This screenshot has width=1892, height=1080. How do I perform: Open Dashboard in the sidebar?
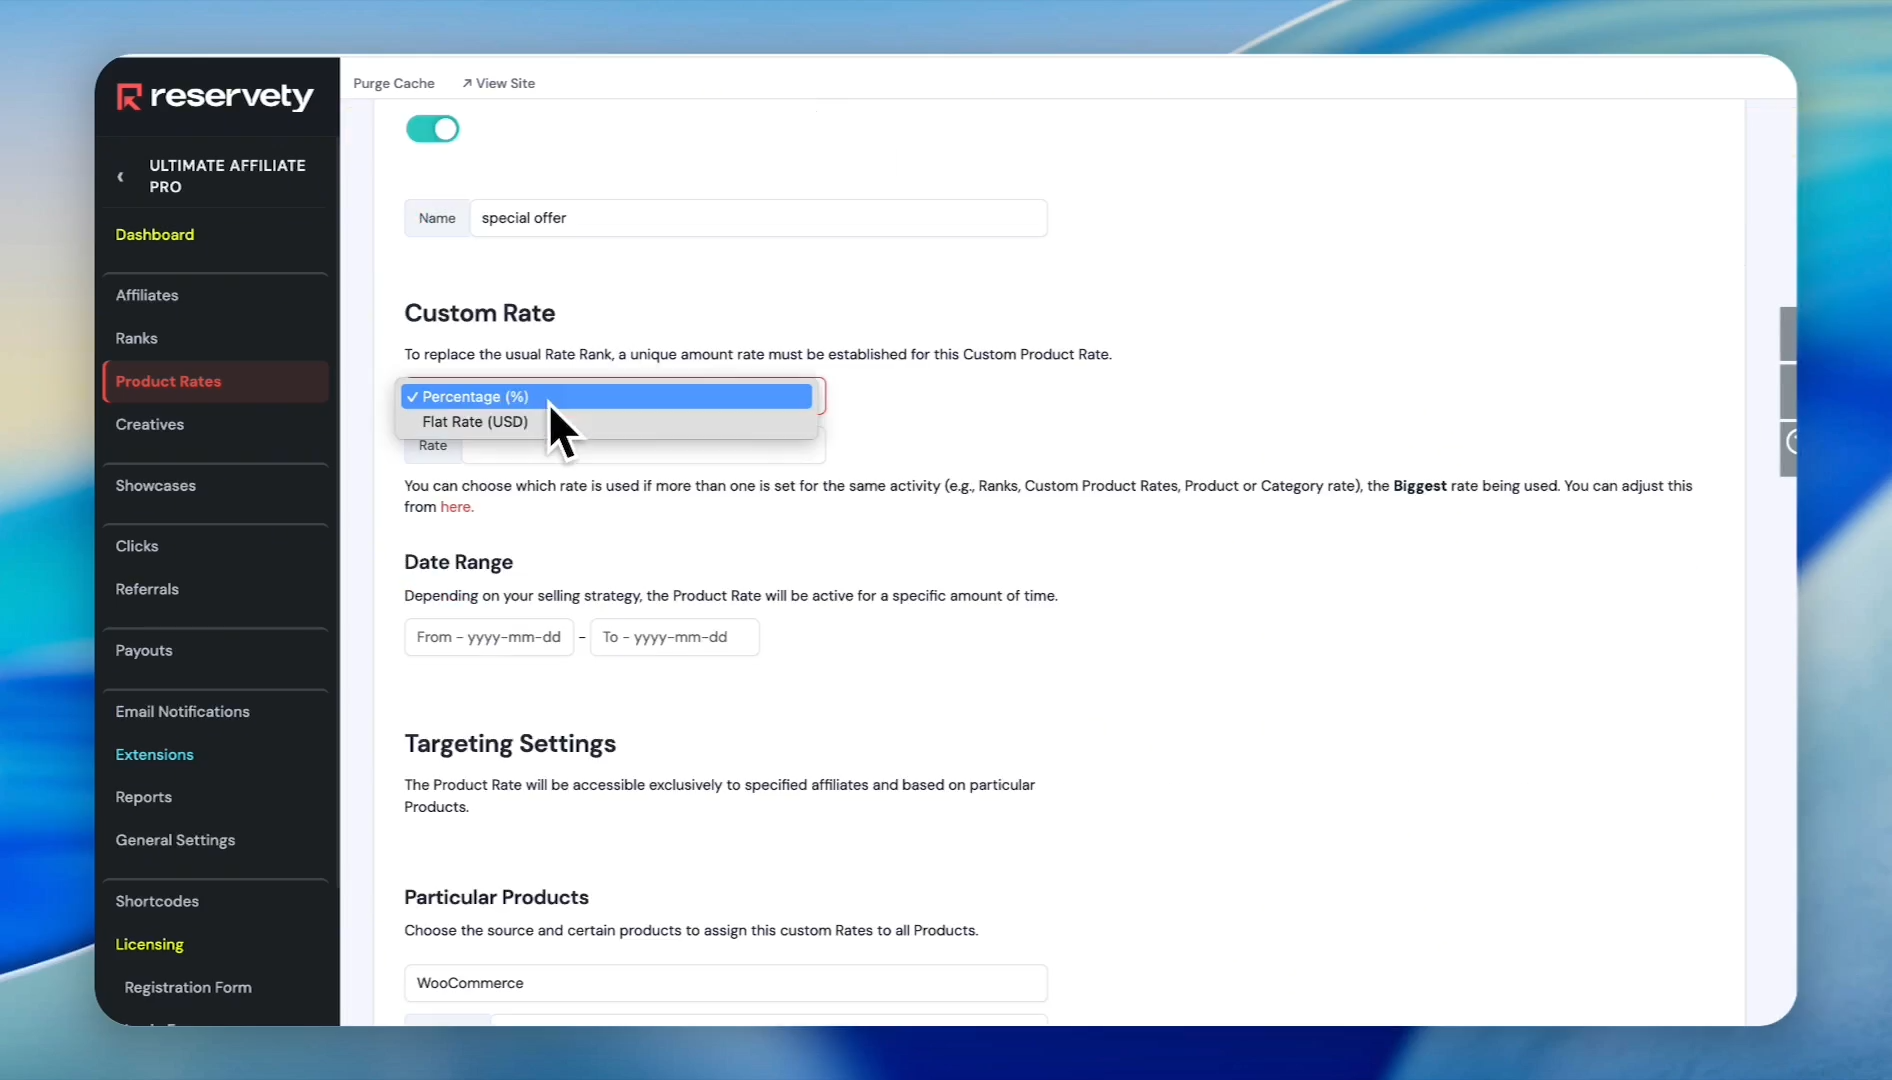point(154,234)
